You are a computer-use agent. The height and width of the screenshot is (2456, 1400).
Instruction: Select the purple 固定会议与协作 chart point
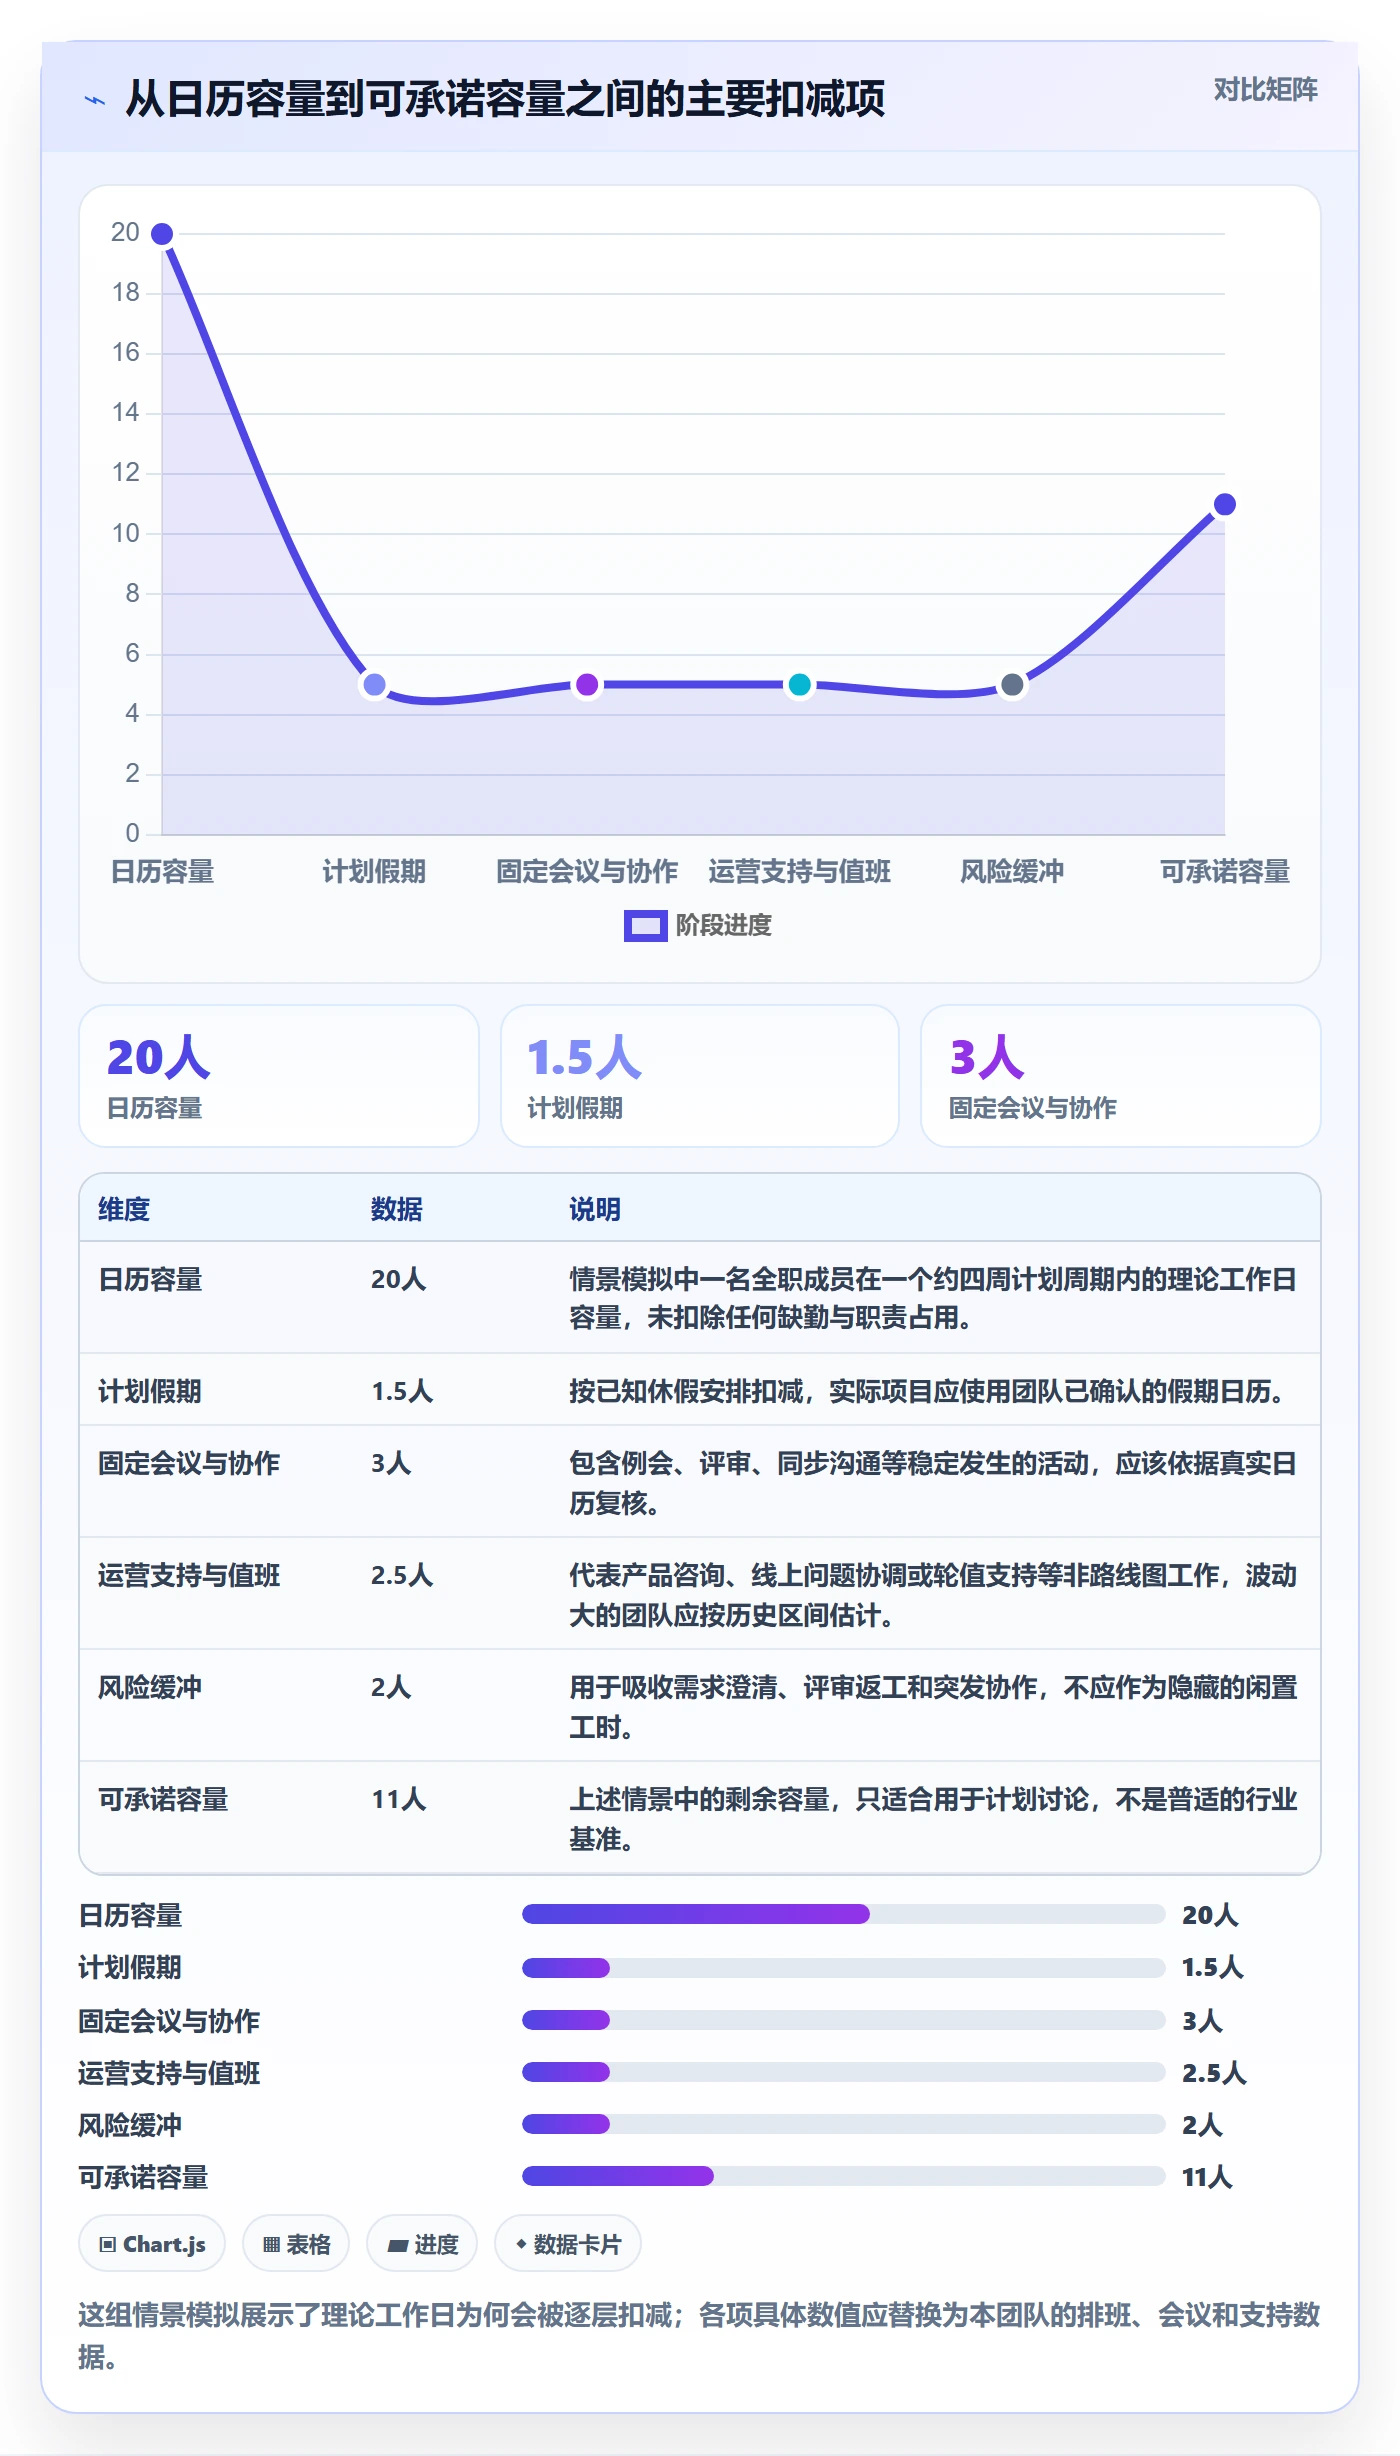[x=587, y=684]
